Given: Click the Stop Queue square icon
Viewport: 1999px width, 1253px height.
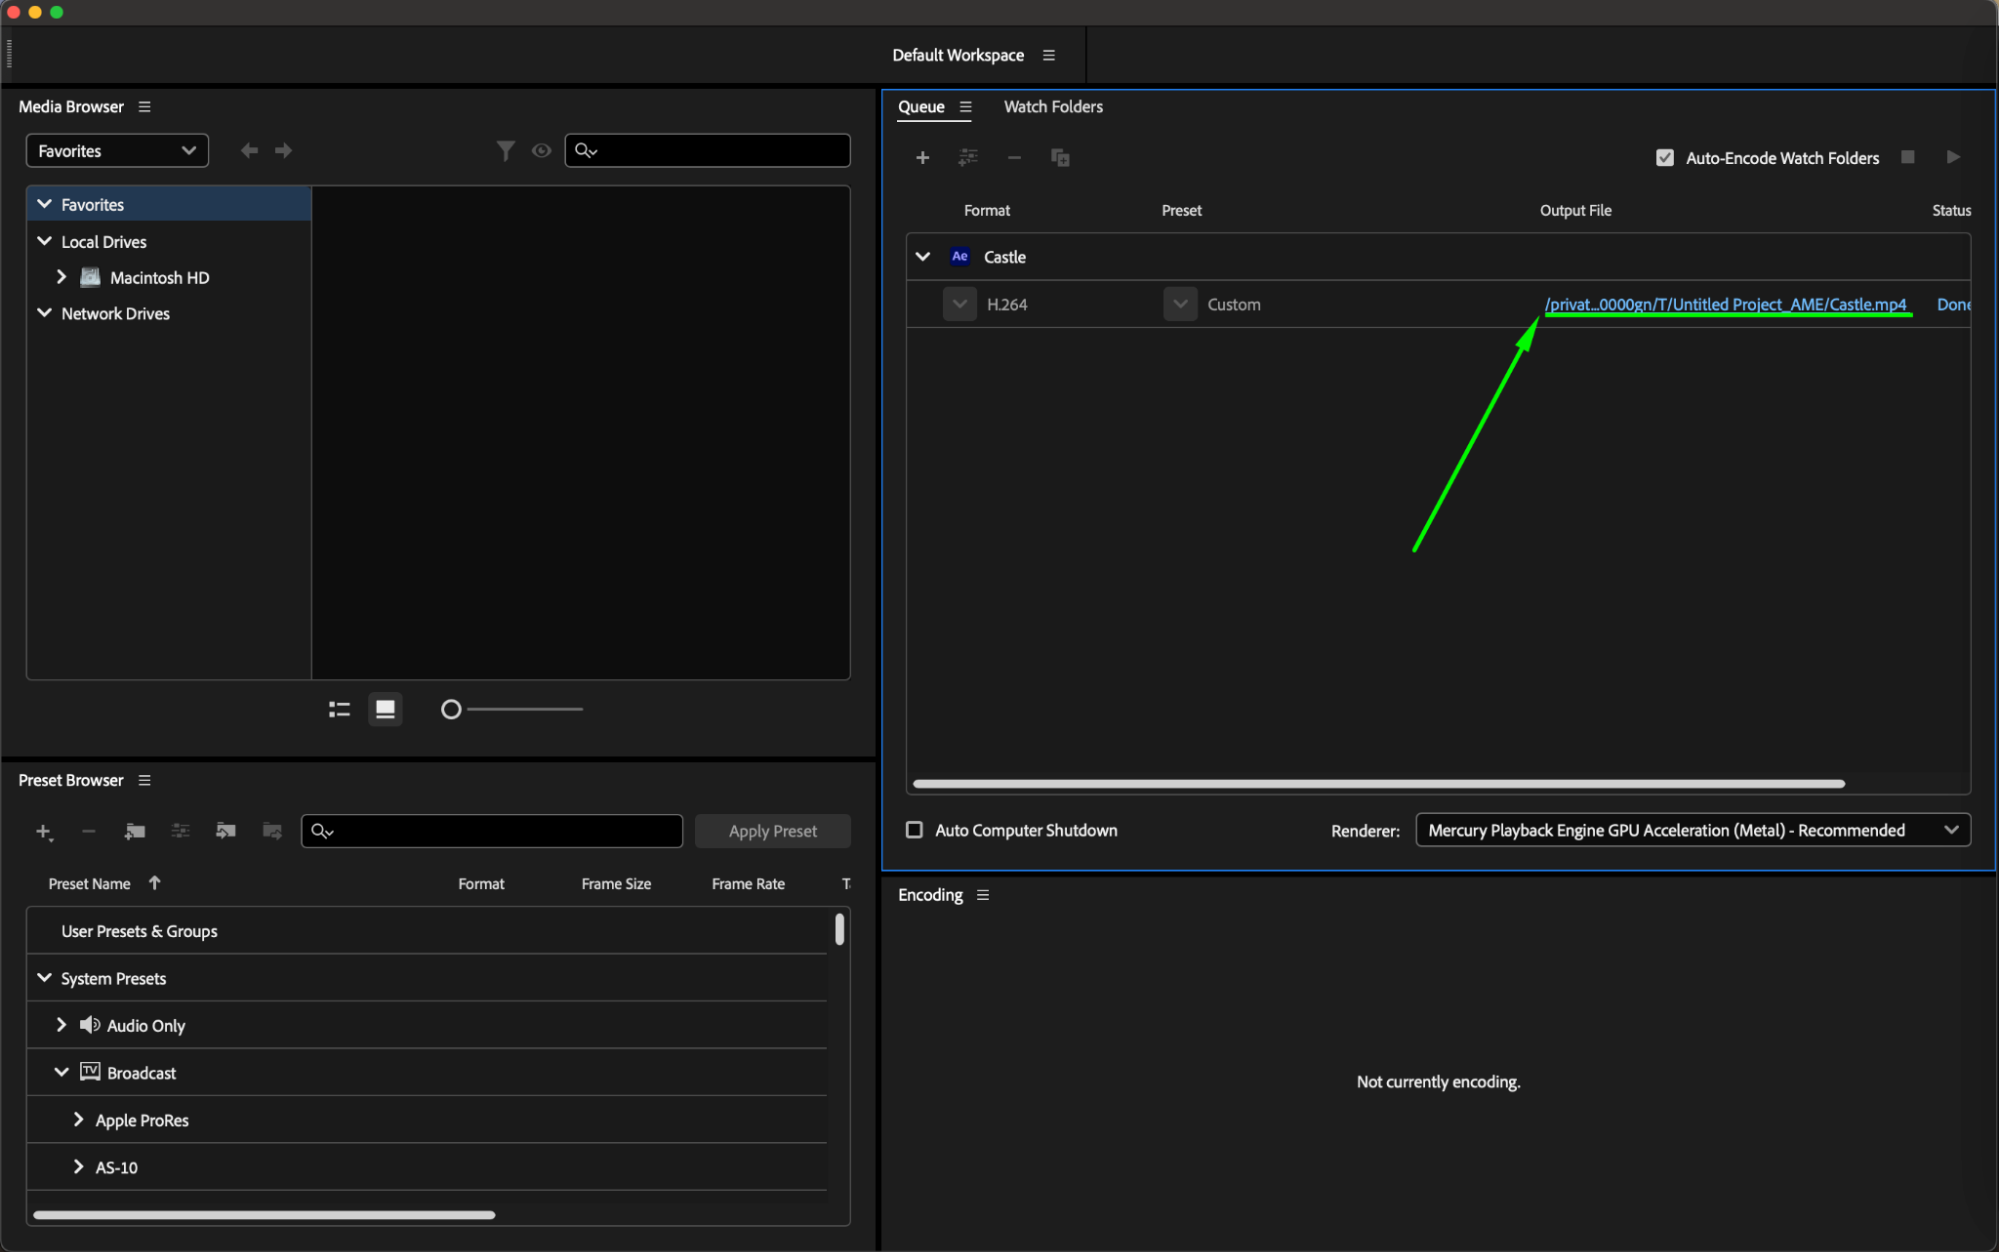Looking at the screenshot, I should click(1908, 157).
